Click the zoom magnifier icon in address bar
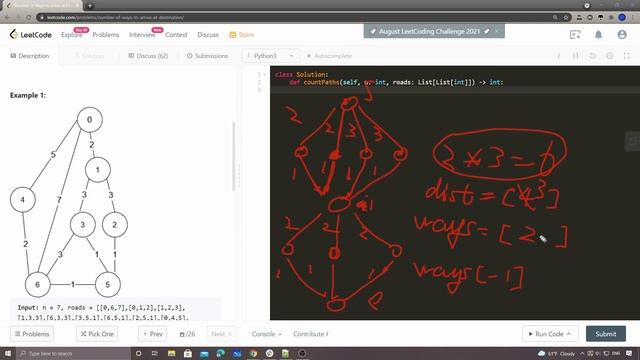This screenshot has width=640, height=360. point(555,18)
